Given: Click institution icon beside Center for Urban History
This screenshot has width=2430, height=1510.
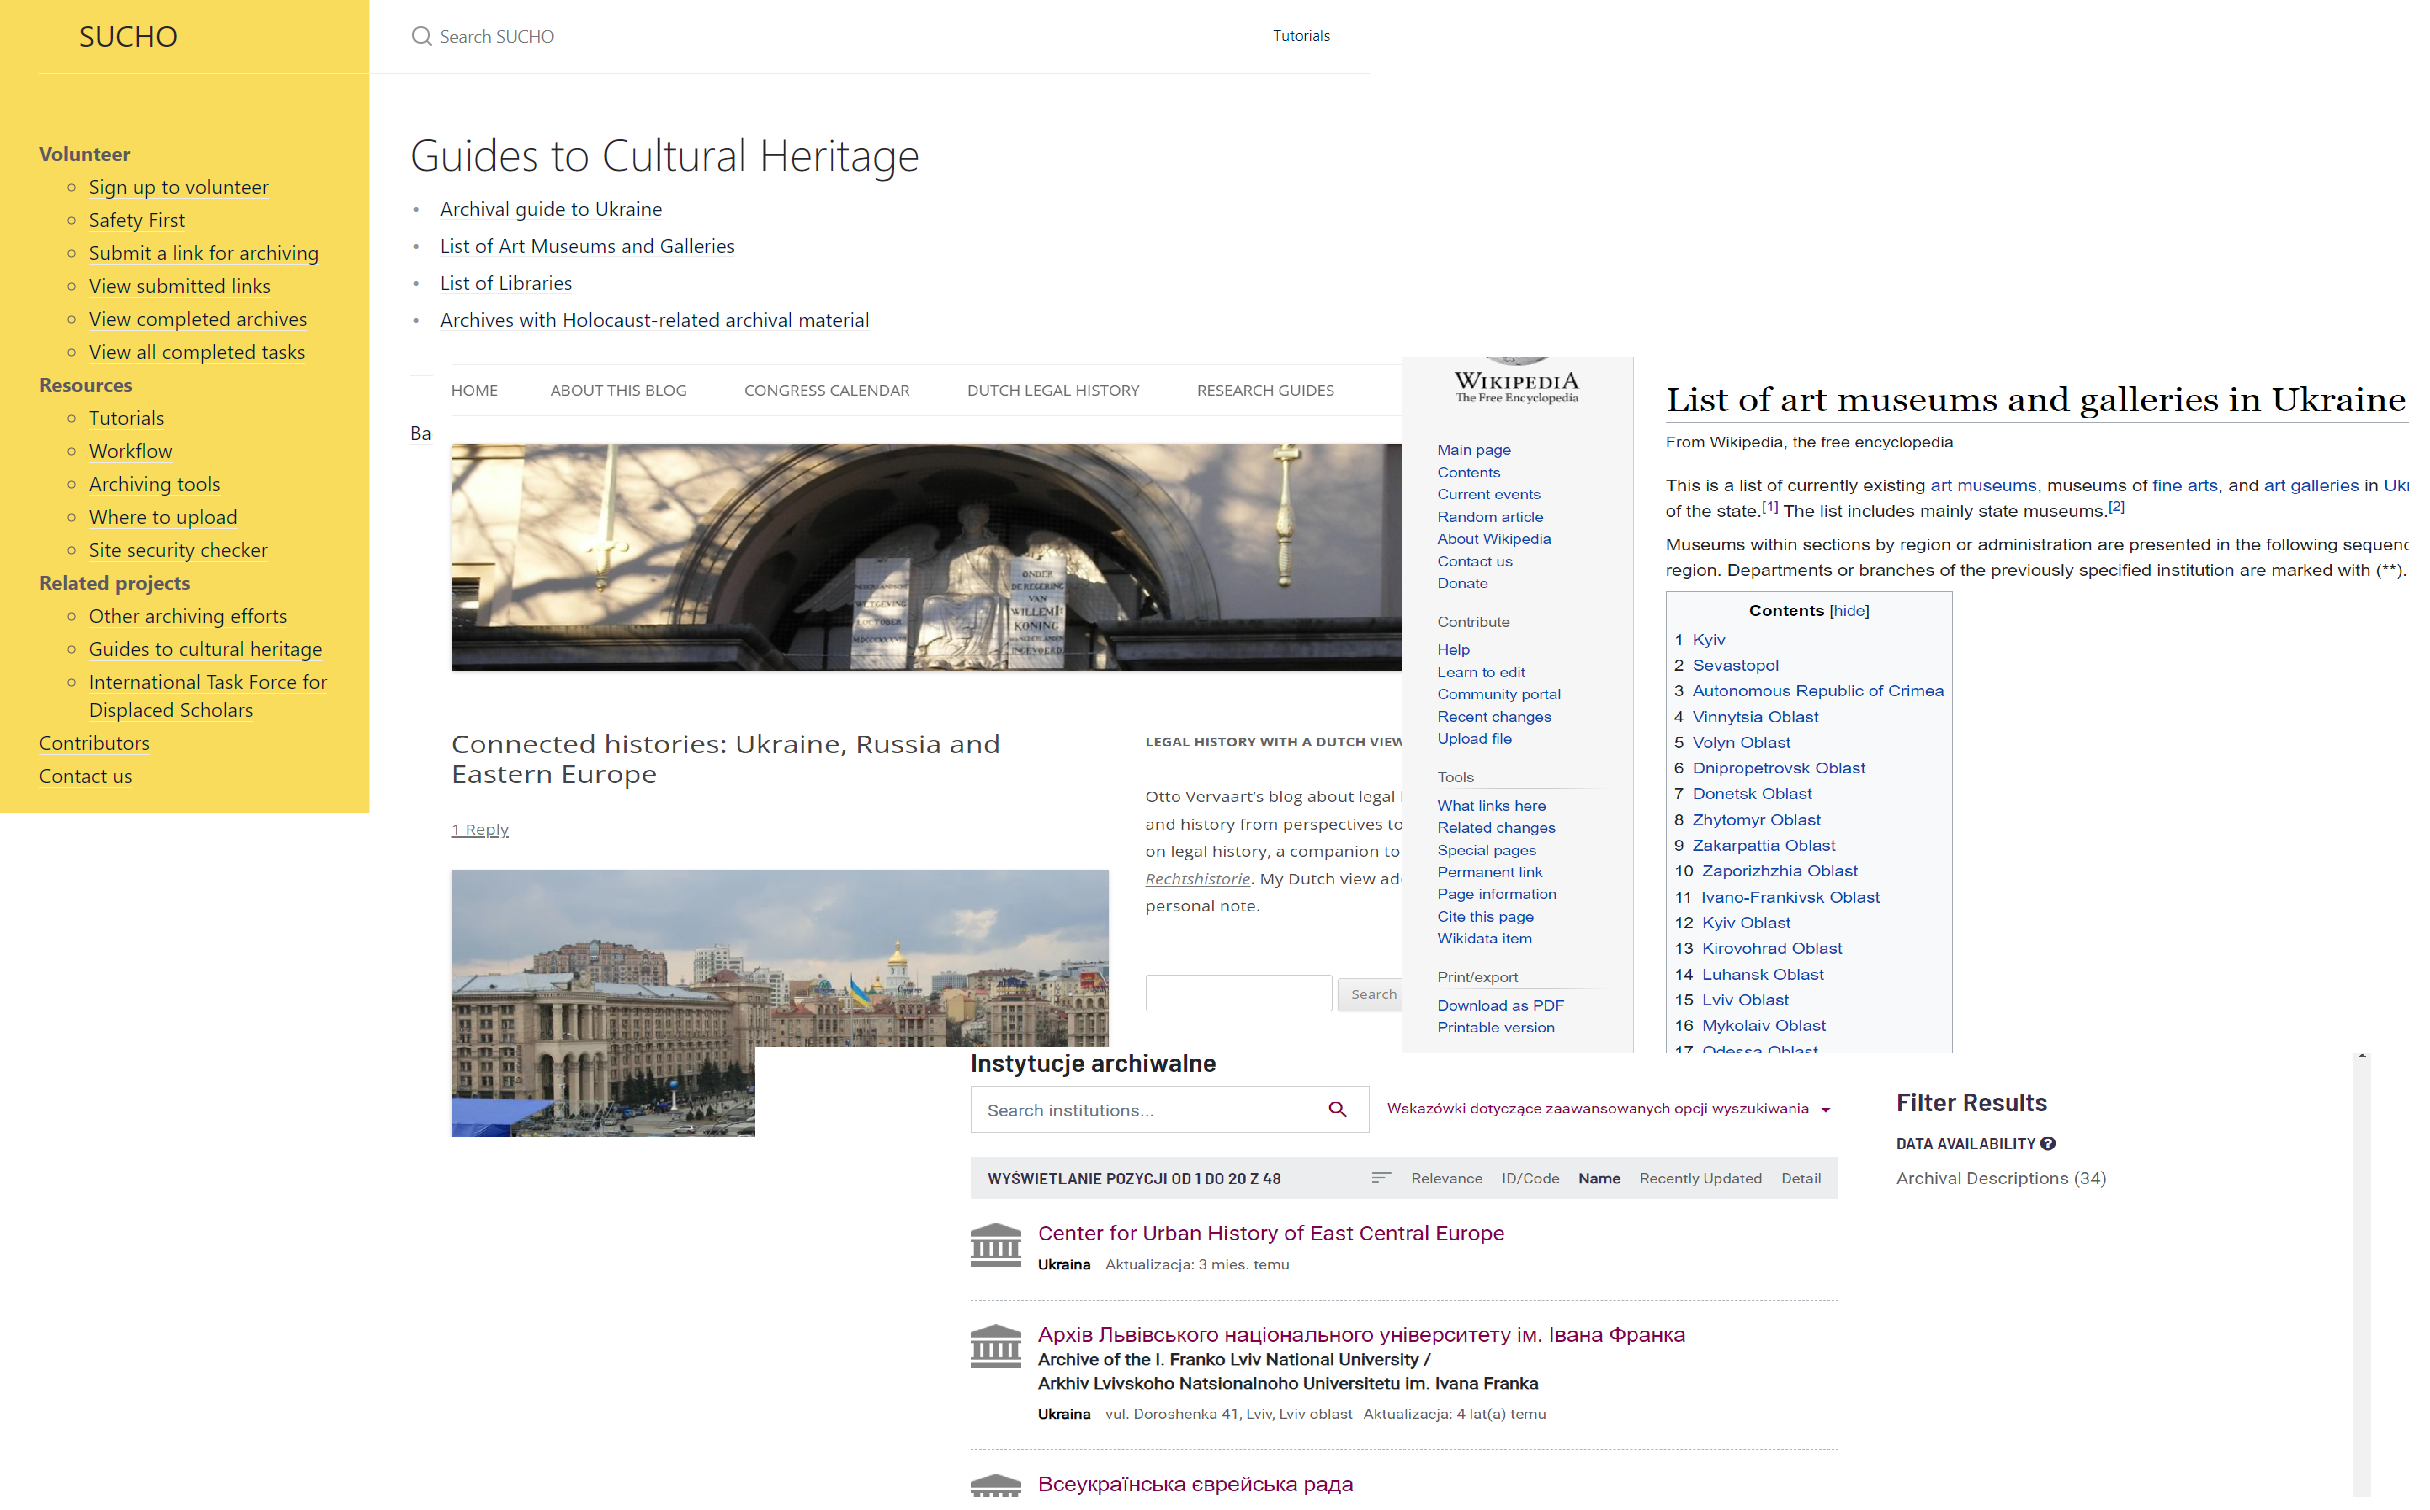Looking at the screenshot, I should coord(995,1245).
